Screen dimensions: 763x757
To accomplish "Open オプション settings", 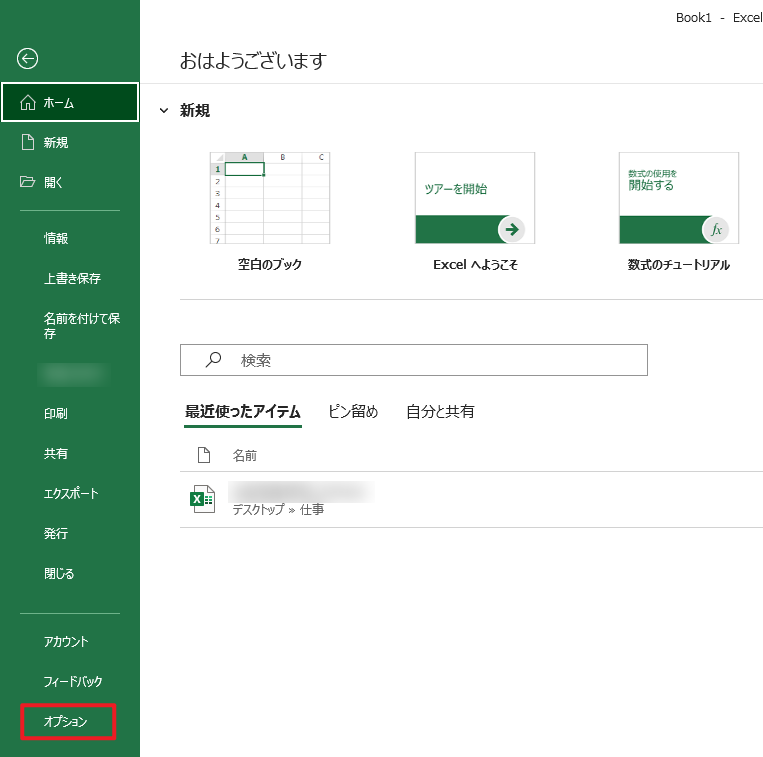I will (68, 721).
